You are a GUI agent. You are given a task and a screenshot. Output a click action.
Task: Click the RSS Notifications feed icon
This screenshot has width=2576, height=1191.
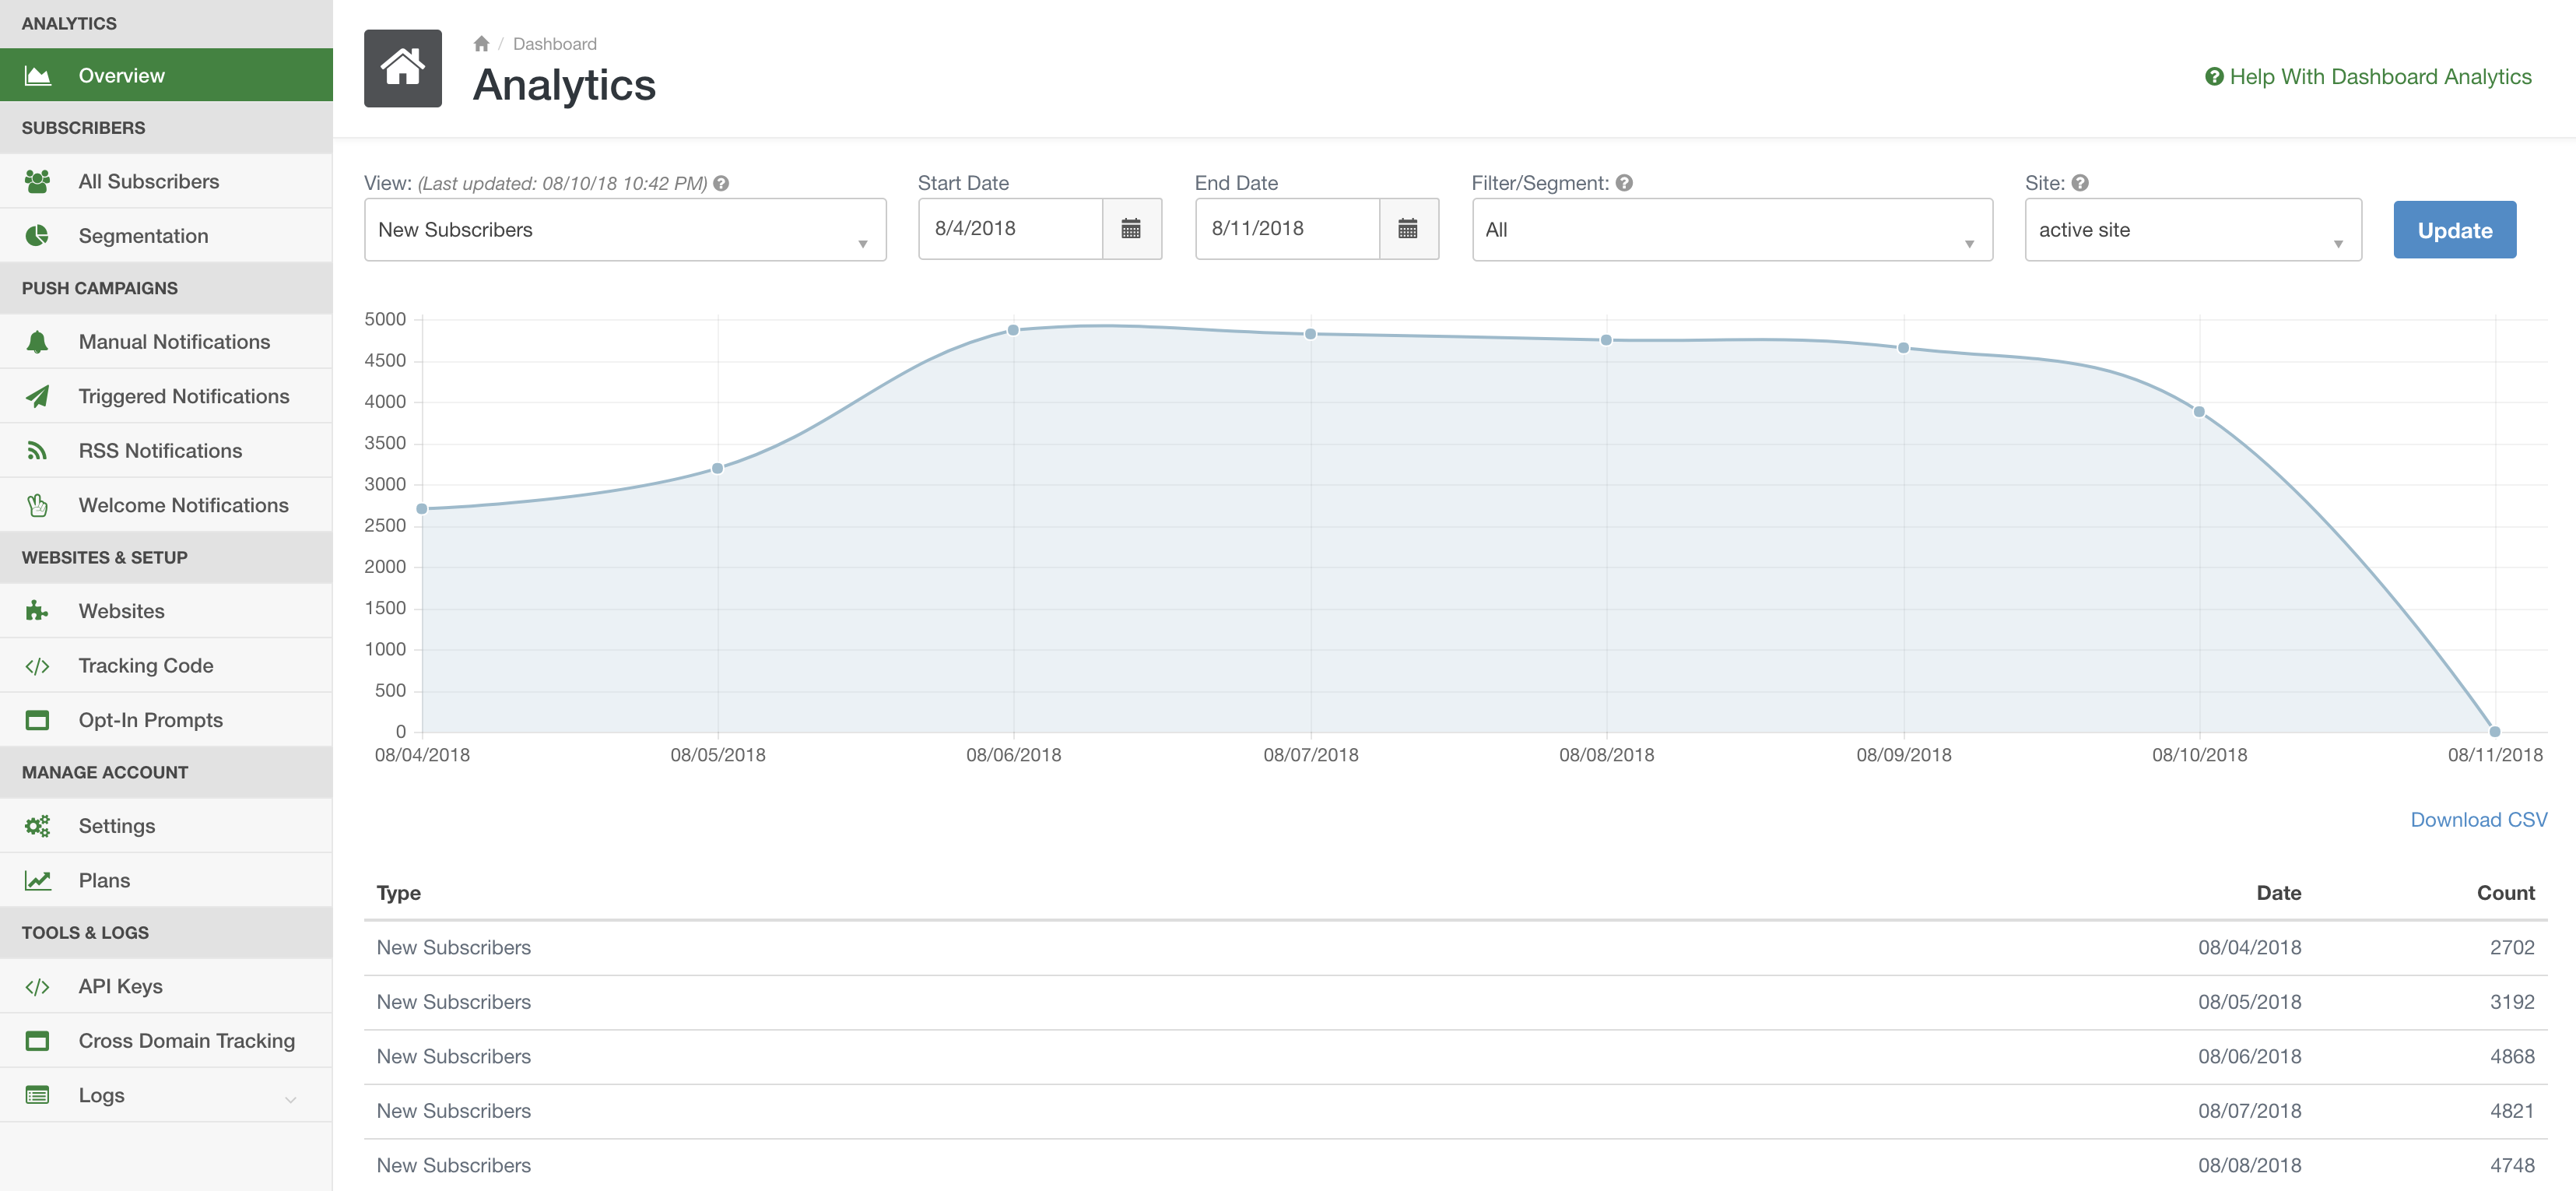(x=37, y=451)
